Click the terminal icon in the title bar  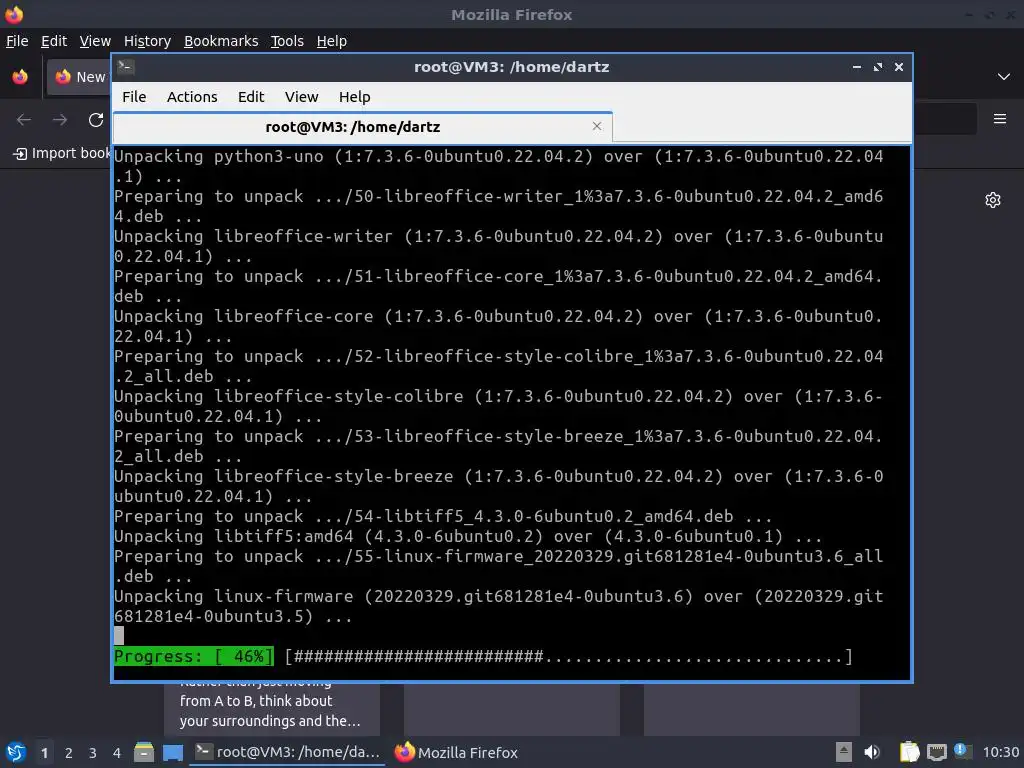[x=126, y=67]
